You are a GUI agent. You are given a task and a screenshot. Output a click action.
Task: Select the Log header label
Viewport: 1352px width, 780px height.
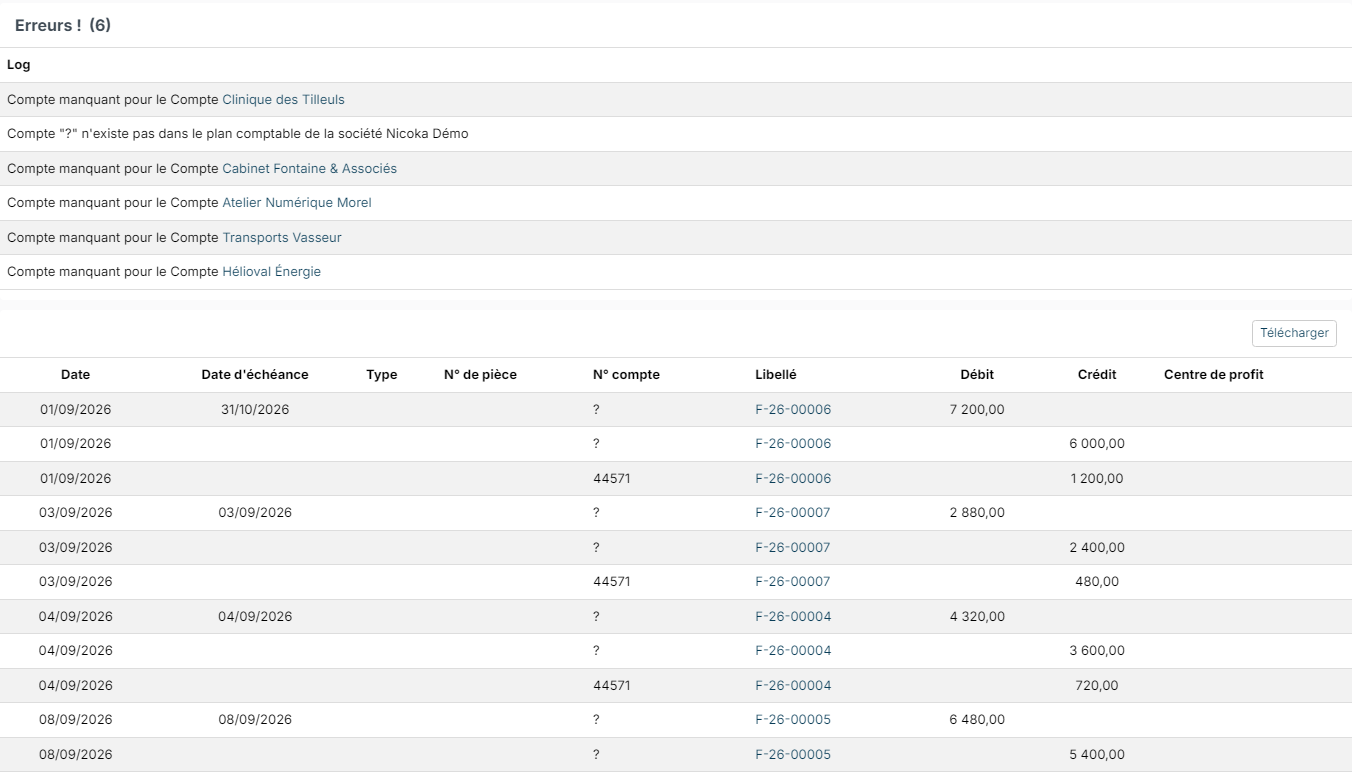tap(19, 64)
